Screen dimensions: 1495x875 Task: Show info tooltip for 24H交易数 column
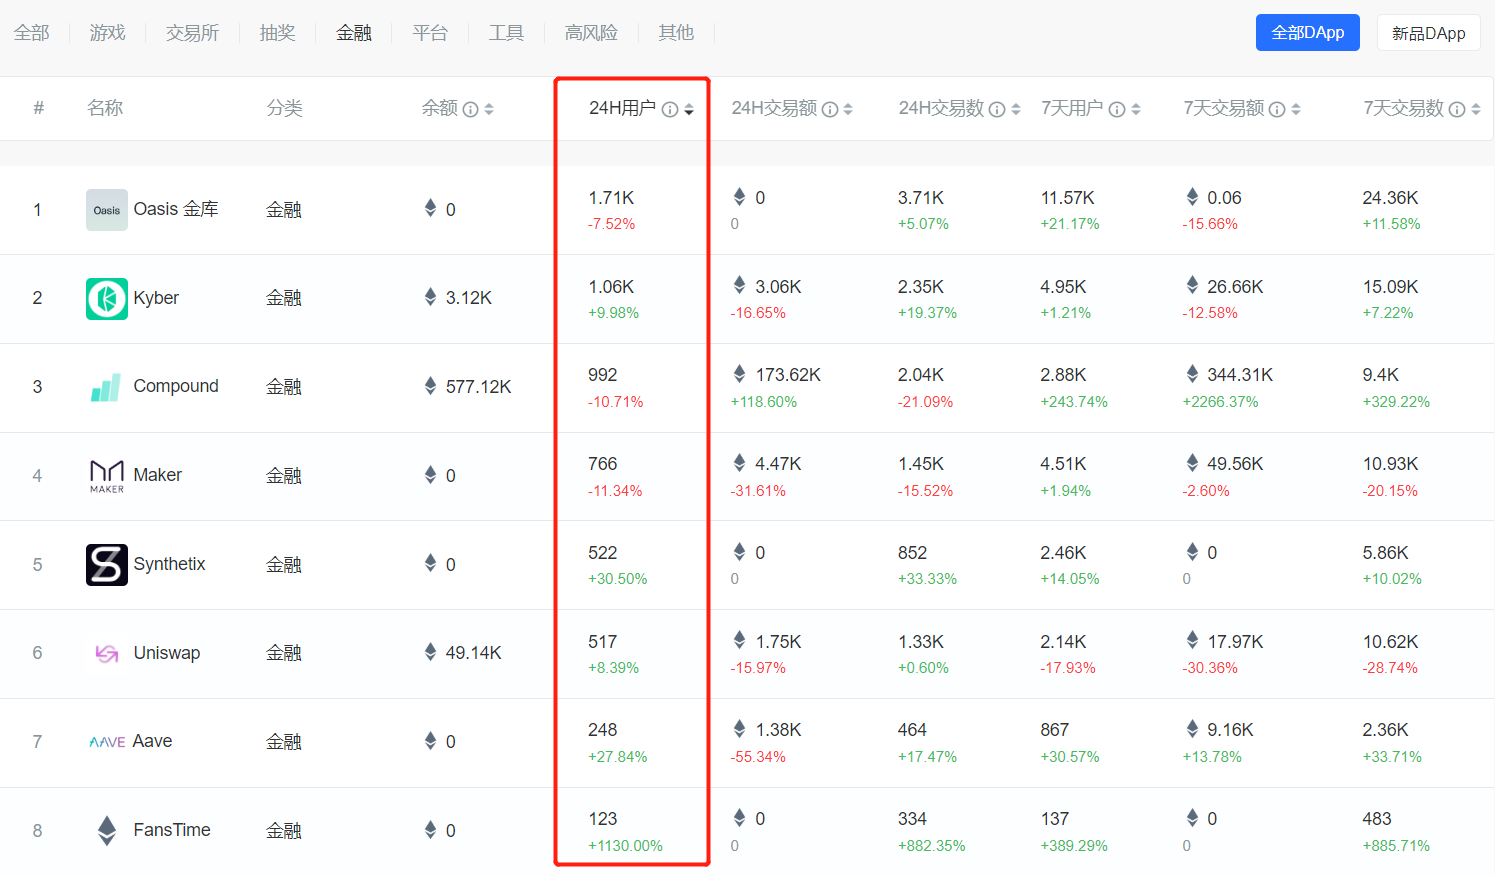pyautogui.click(x=997, y=109)
